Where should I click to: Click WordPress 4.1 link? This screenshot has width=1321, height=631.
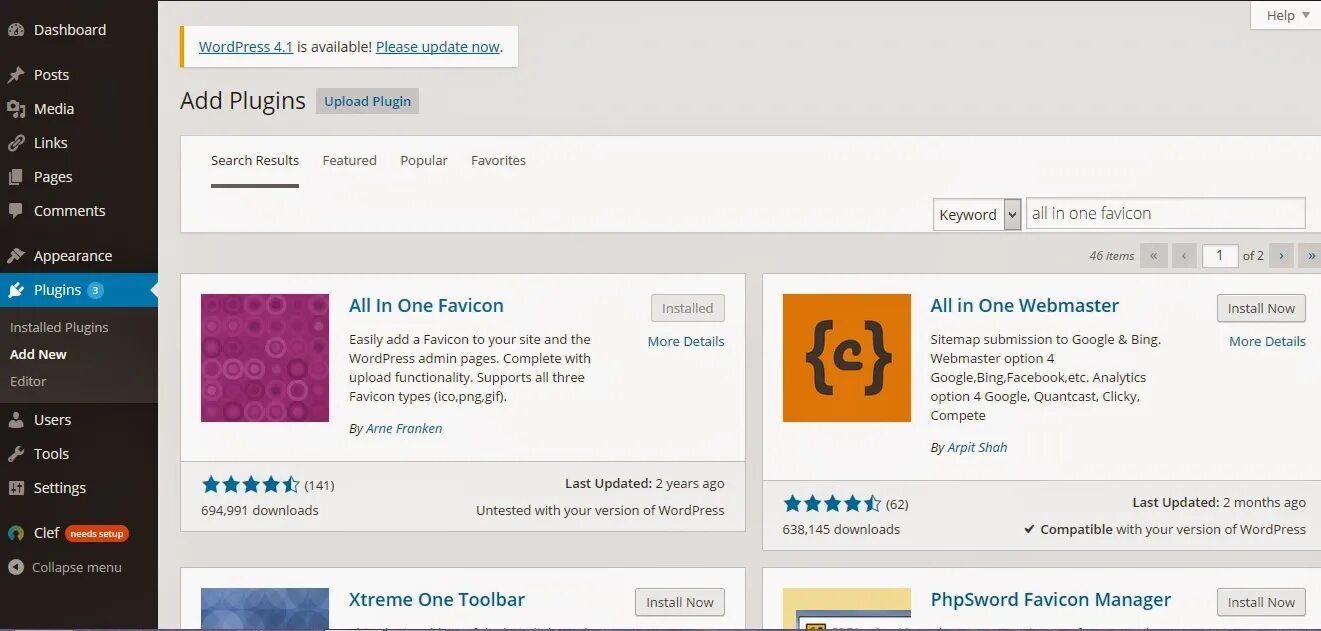pos(246,47)
